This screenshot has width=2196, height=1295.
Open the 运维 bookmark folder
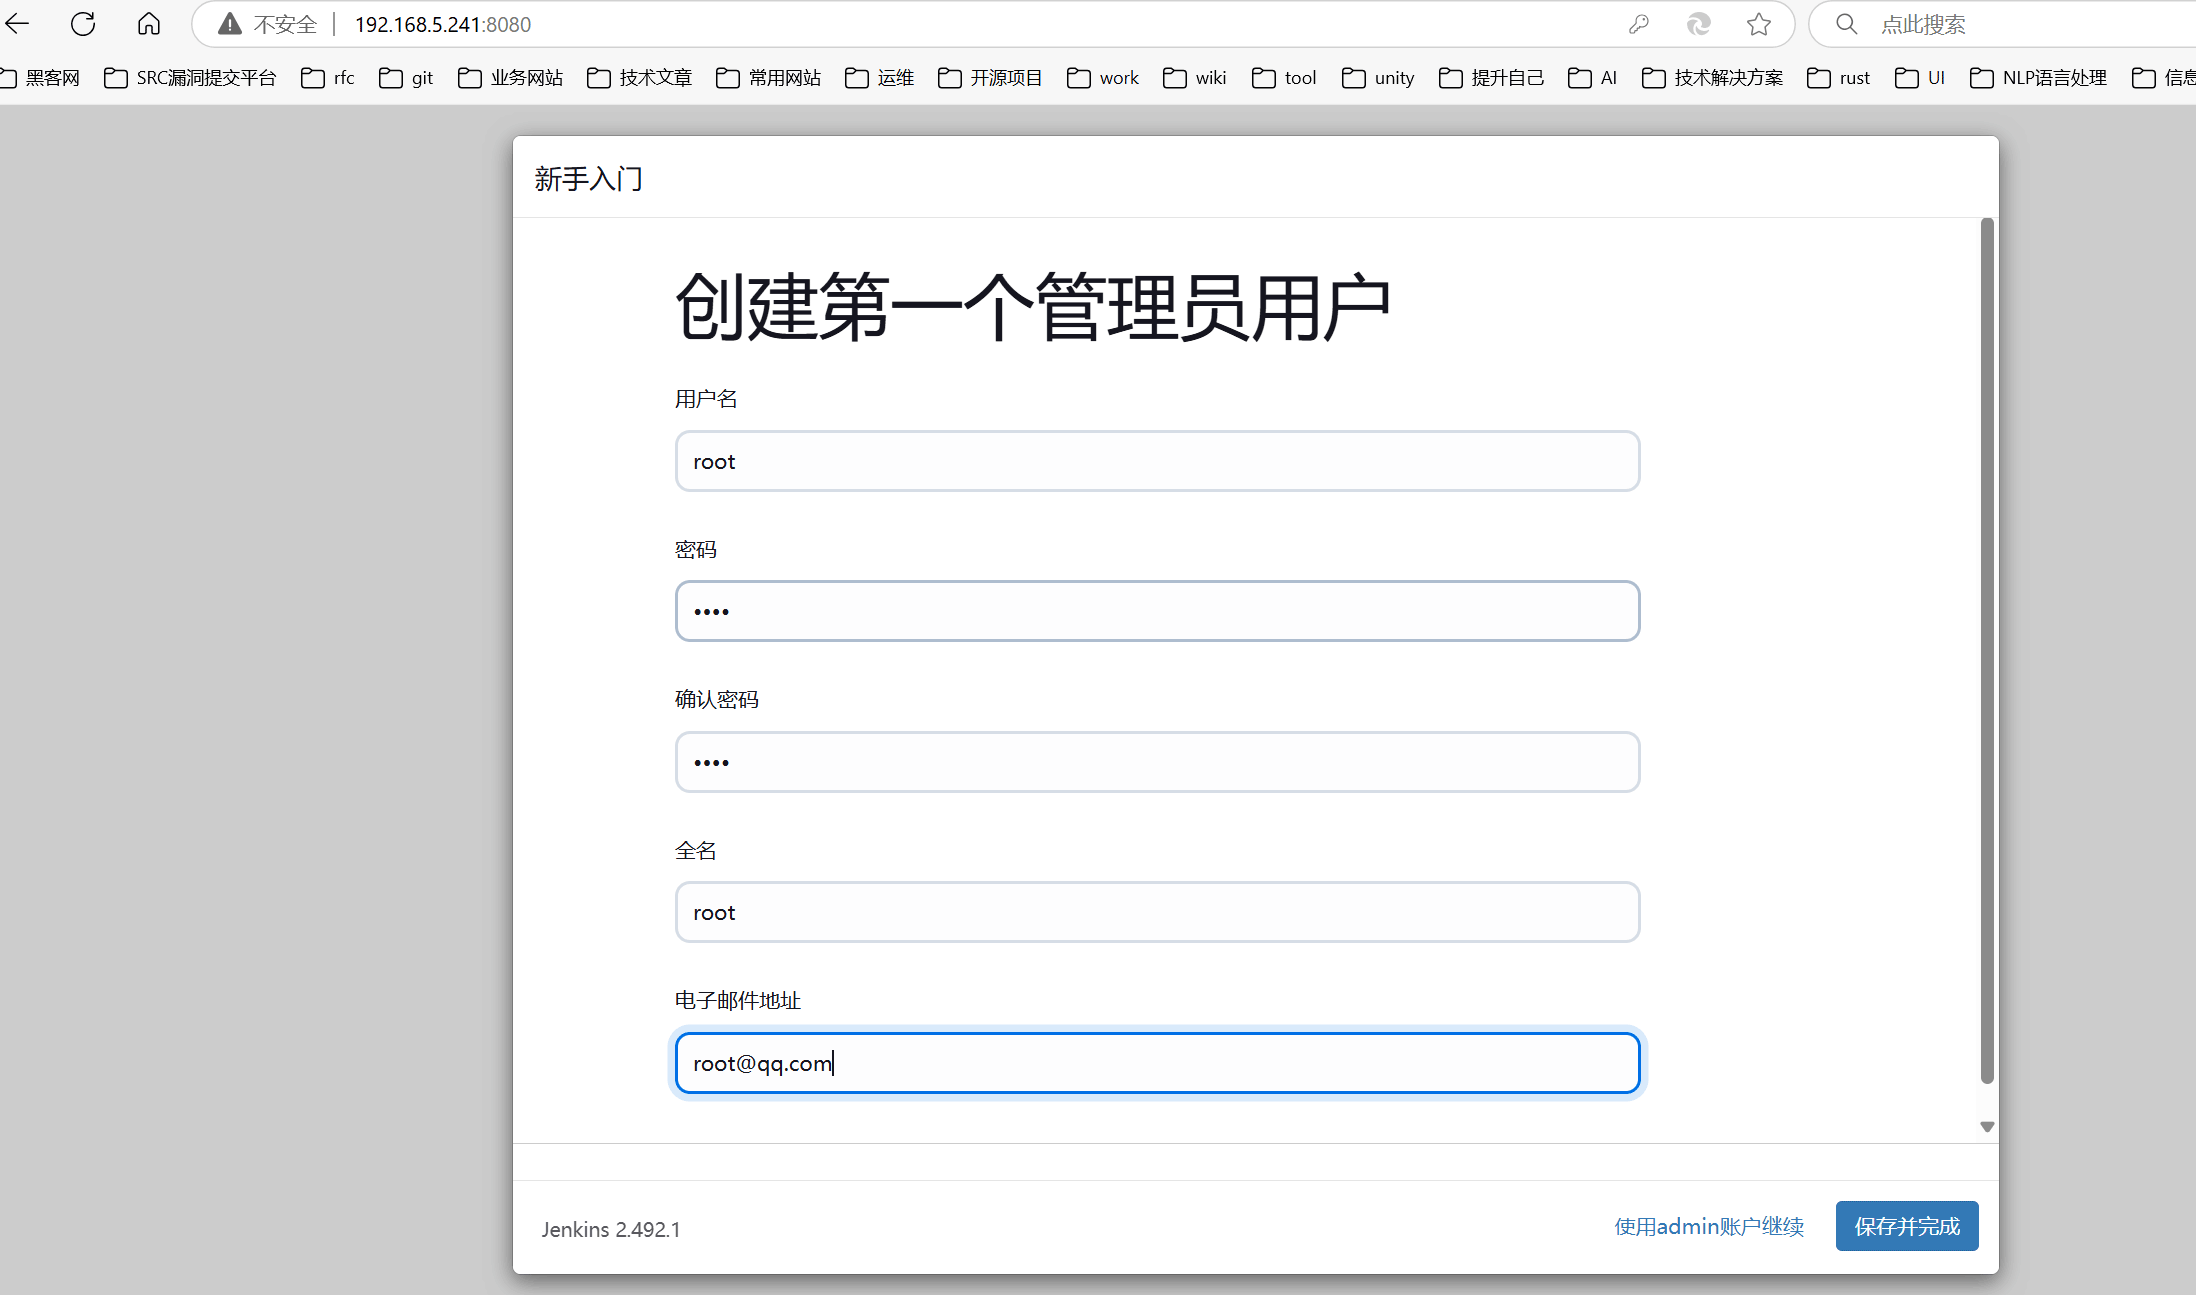click(880, 78)
